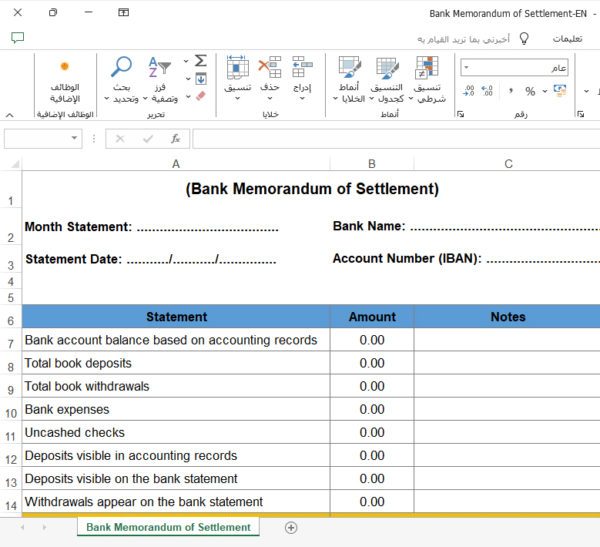The width and height of the screenshot is (600, 547).
Task: Add a new sheet with plus button
Action: tap(291, 527)
